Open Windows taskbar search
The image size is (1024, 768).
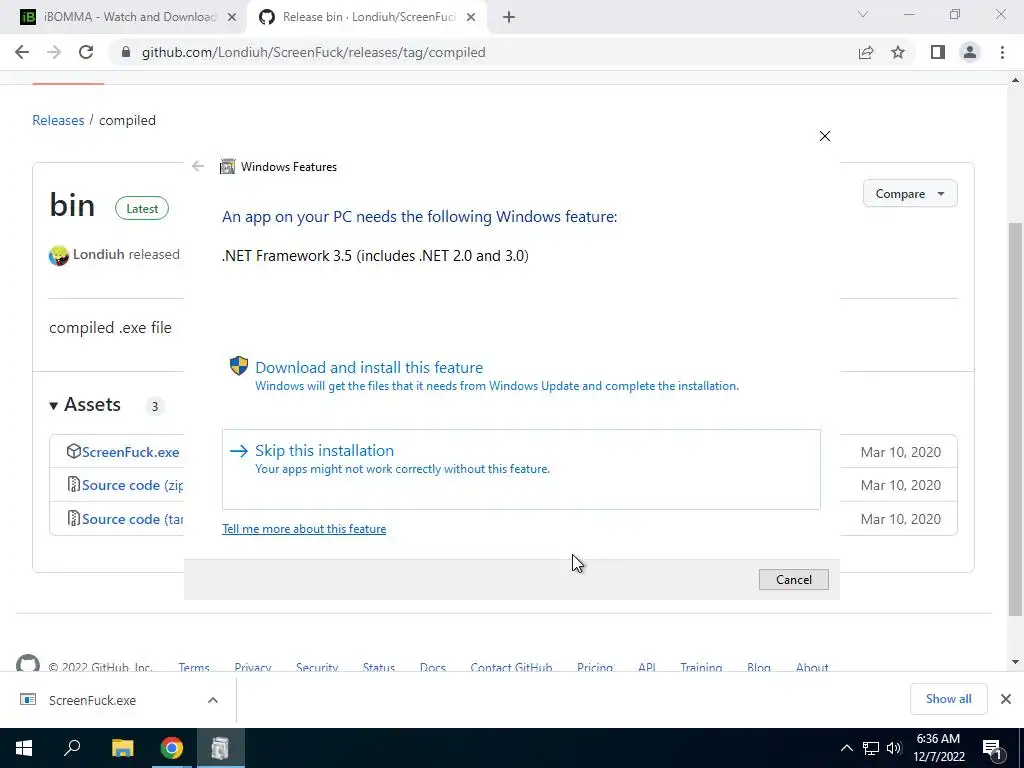click(x=72, y=748)
